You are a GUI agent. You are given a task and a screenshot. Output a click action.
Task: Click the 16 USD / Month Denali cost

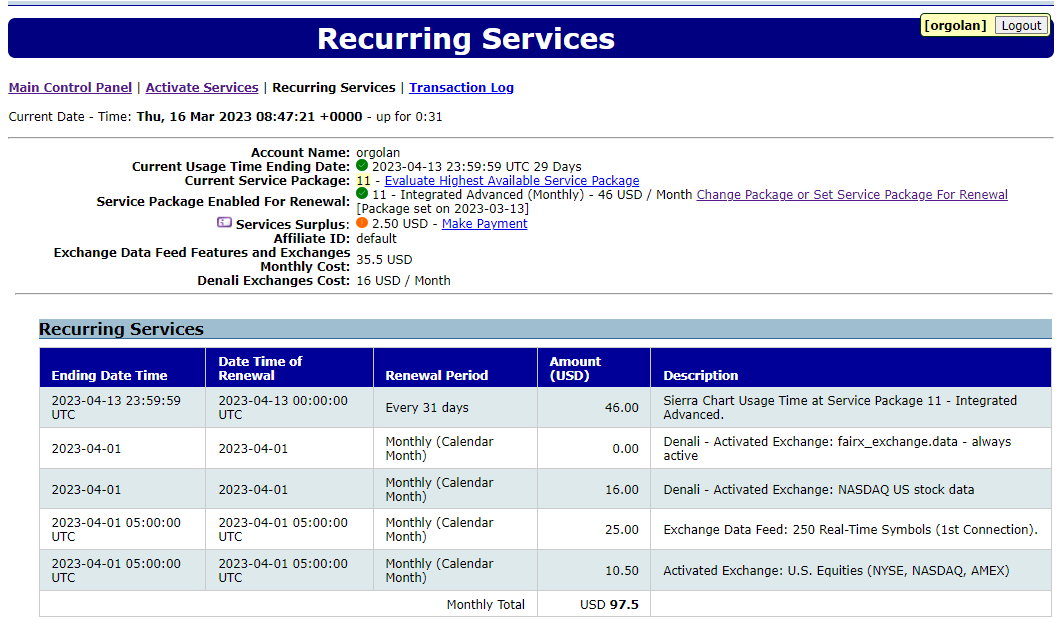[x=403, y=280]
